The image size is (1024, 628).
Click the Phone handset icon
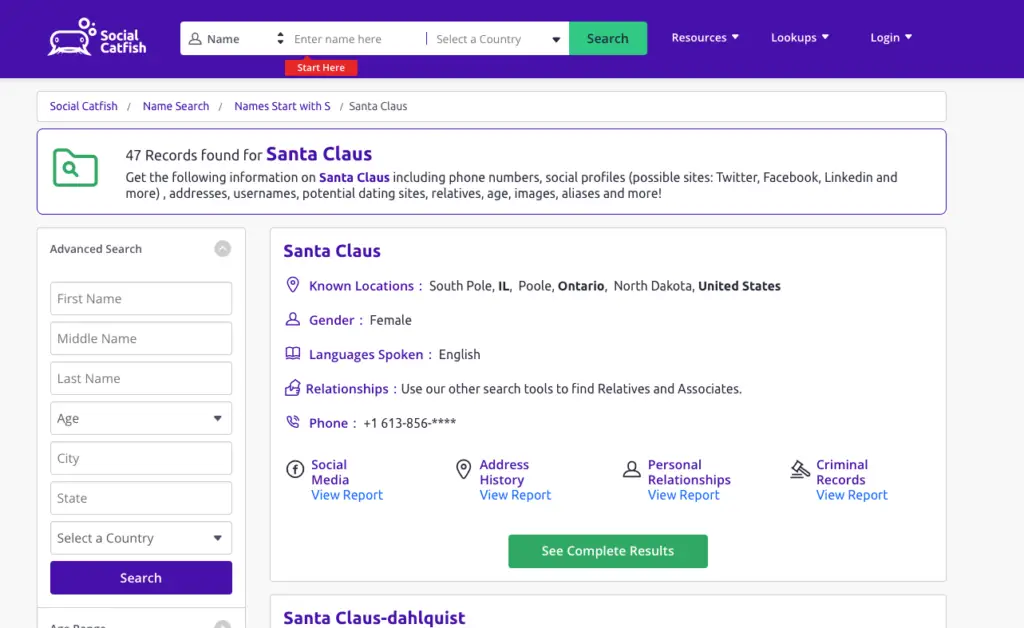(293, 422)
